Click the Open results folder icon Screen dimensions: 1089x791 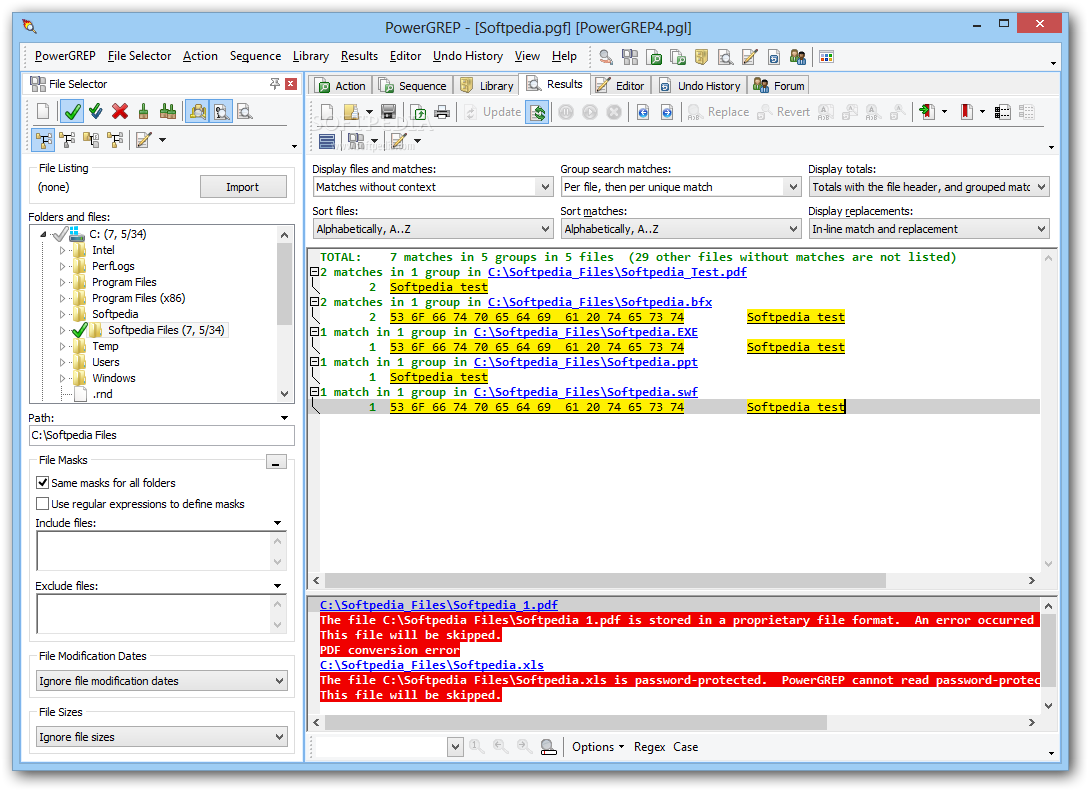pos(351,112)
